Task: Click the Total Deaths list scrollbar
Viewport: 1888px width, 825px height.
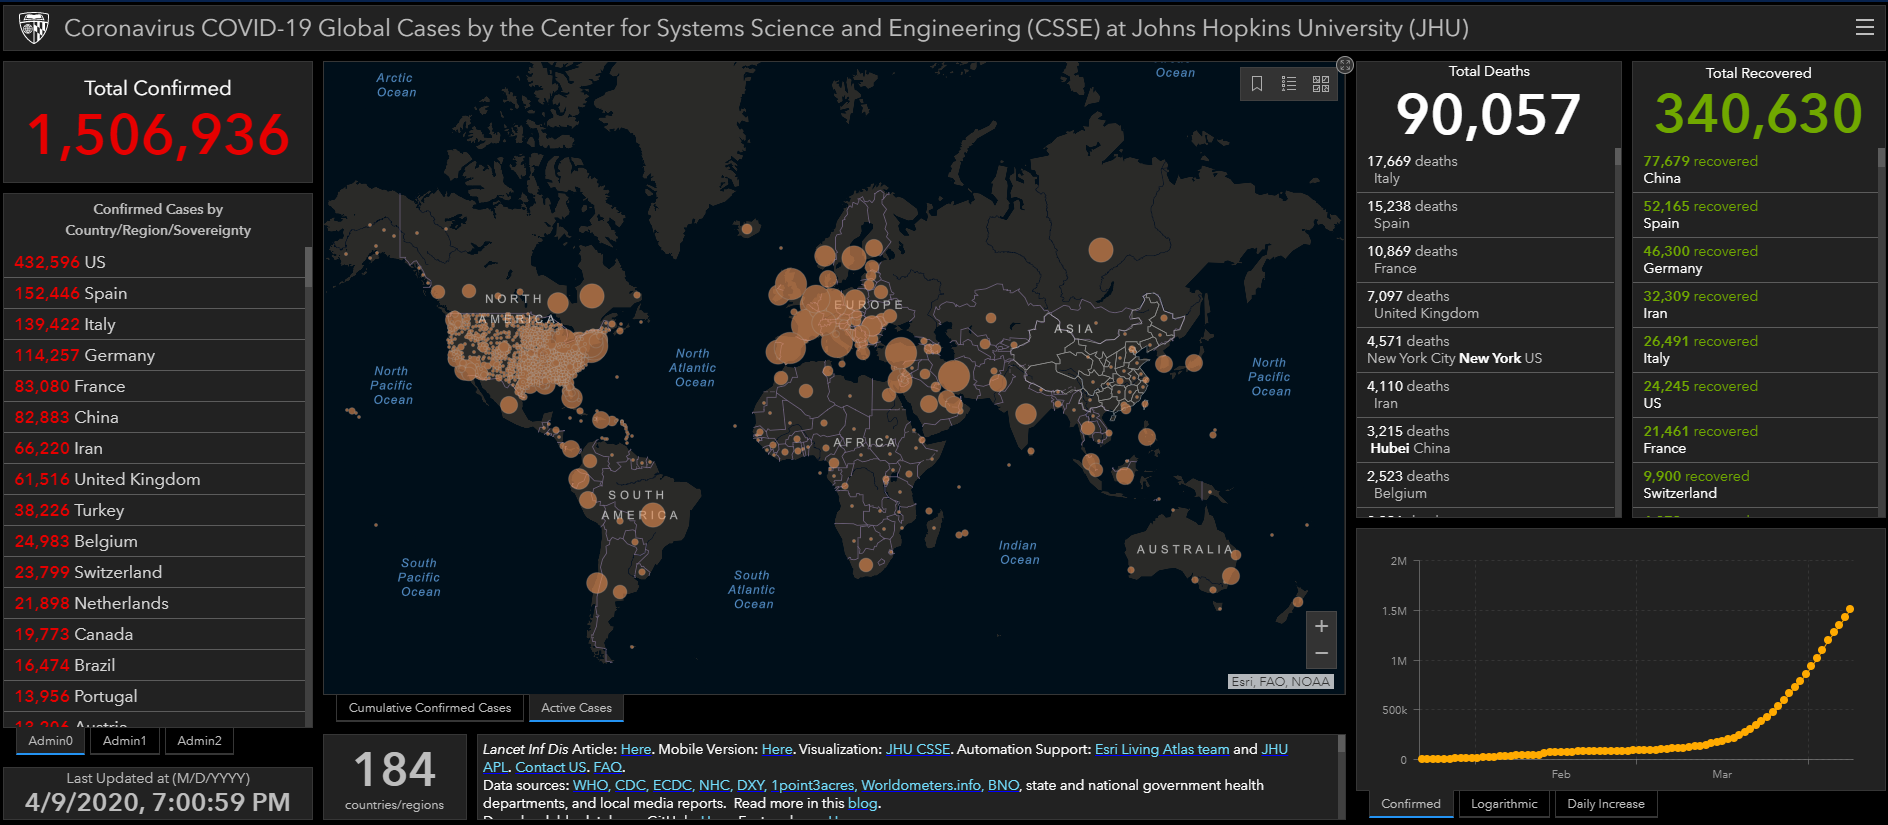Action: point(1618,157)
